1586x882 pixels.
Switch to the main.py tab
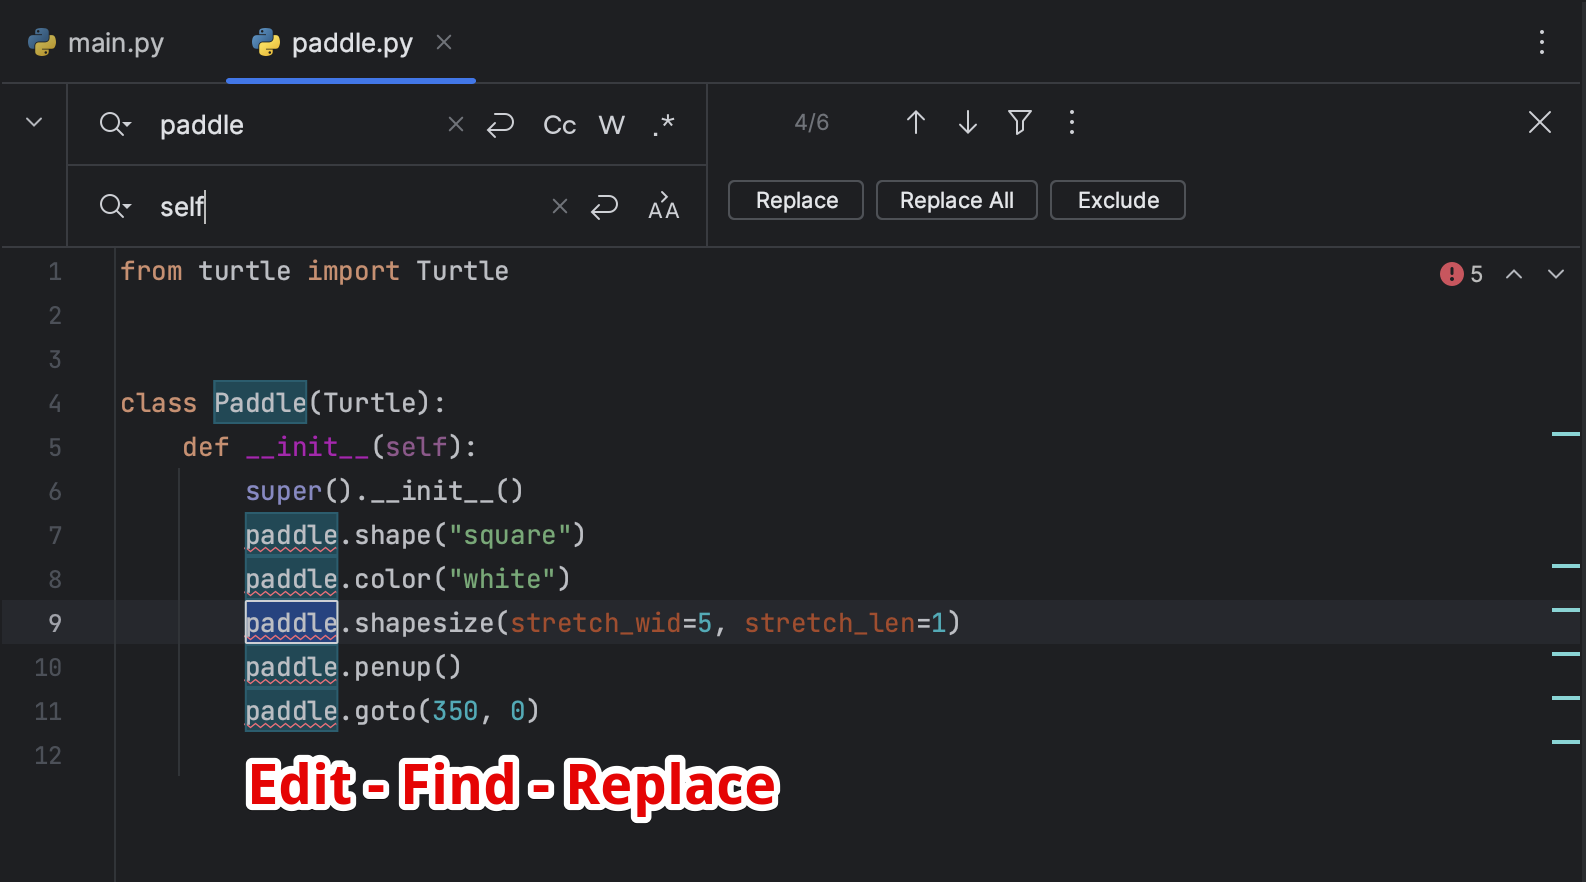pyautogui.click(x=96, y=43)
